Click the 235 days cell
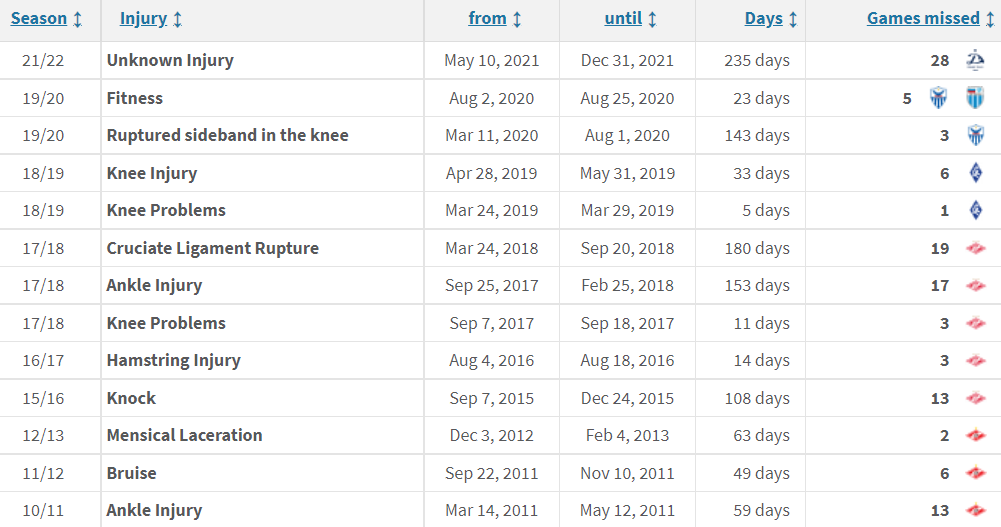Image resolution: width=1001 pixels, height=527 pixels. tap(756, 61)
